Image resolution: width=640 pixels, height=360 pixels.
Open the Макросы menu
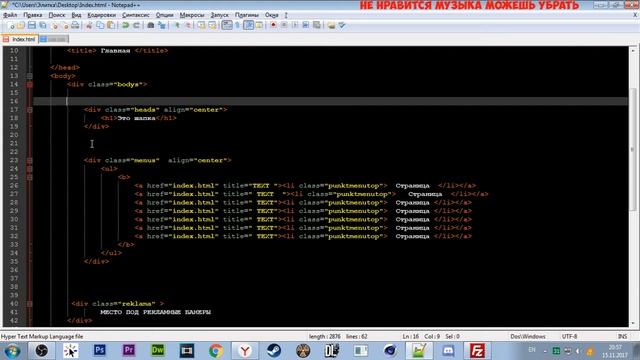(x=192, y=15)
